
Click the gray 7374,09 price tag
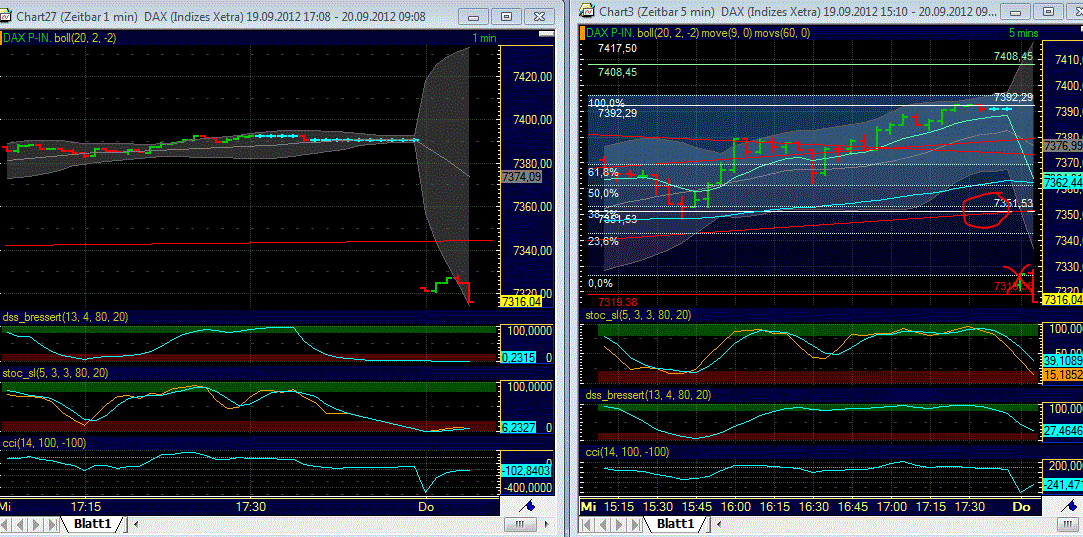pyautogui.click(x=521, y=178)
